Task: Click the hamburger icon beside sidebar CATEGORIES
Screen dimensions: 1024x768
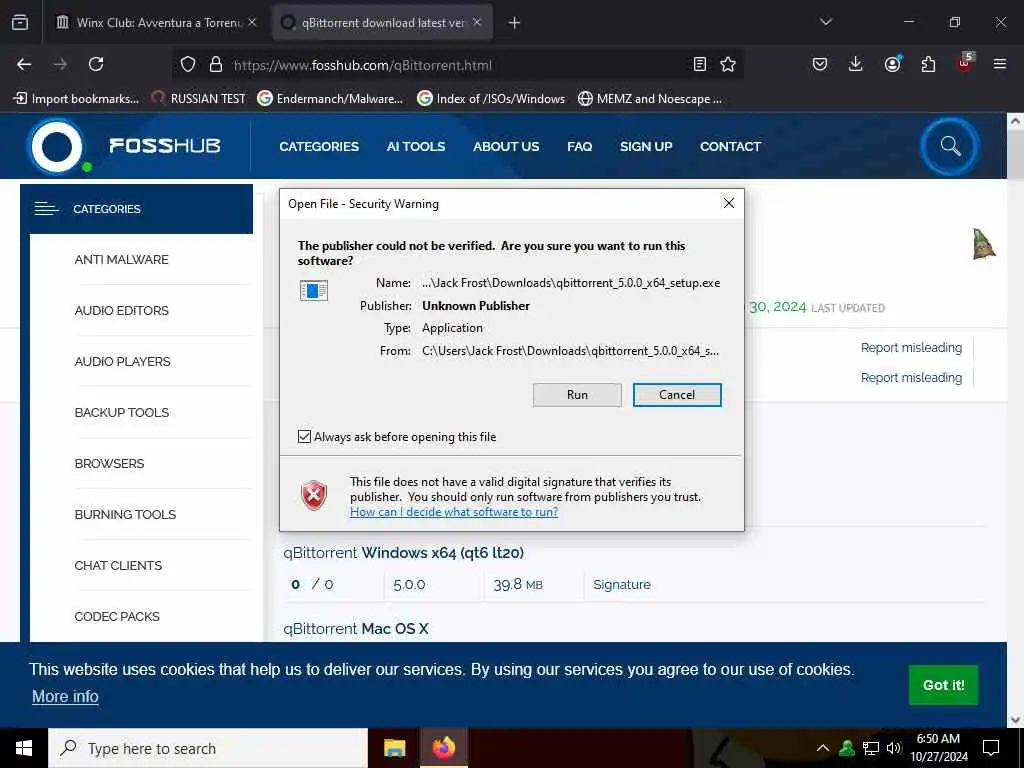Action: click(46, 208)
